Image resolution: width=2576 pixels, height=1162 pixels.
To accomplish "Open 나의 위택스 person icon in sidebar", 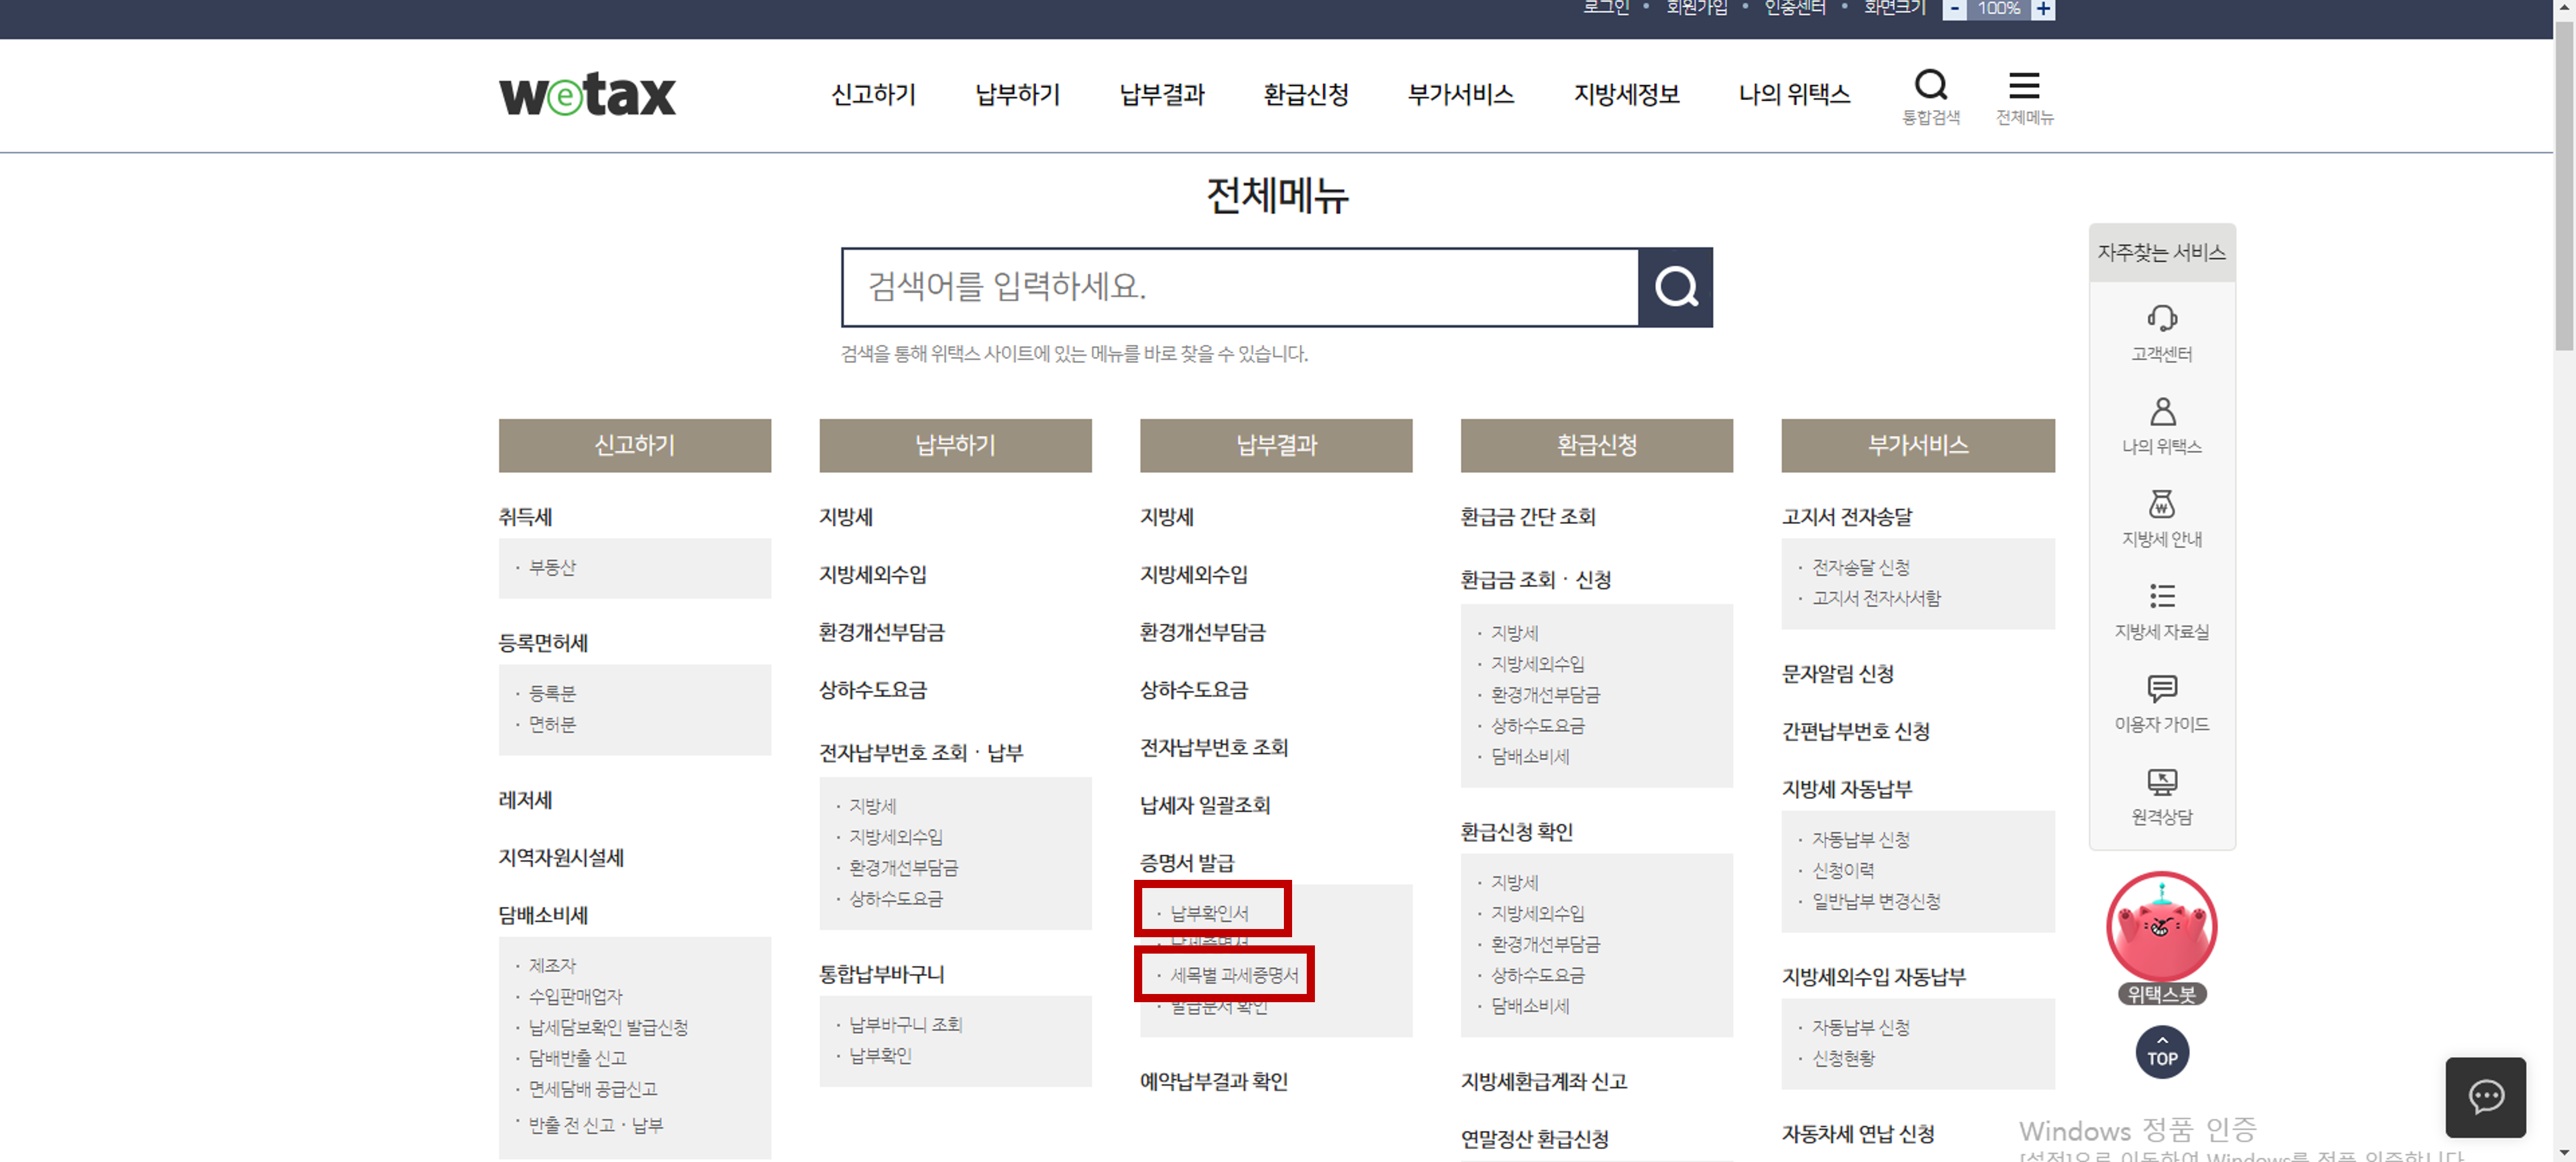I will [2161, 411].
